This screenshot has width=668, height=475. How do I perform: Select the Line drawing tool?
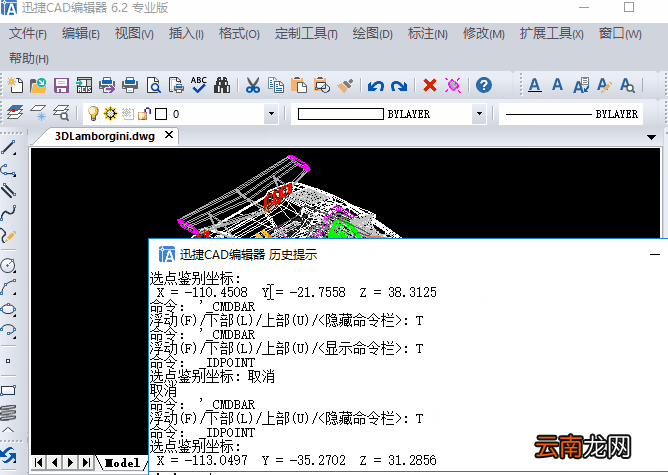pos(8,147)
